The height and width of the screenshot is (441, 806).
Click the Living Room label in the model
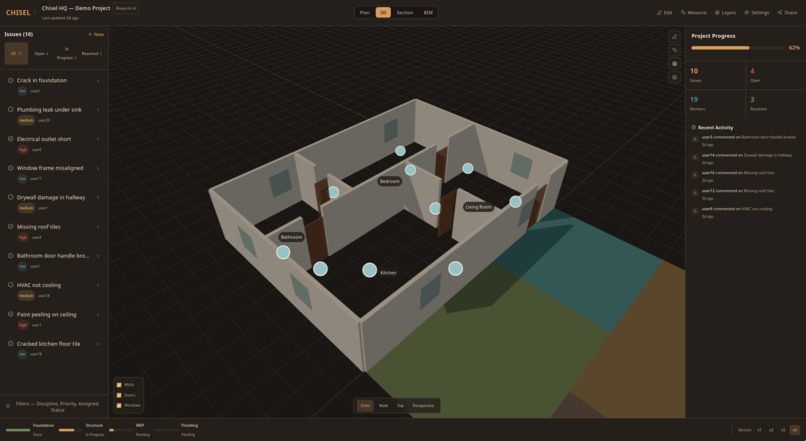point(479,207)
